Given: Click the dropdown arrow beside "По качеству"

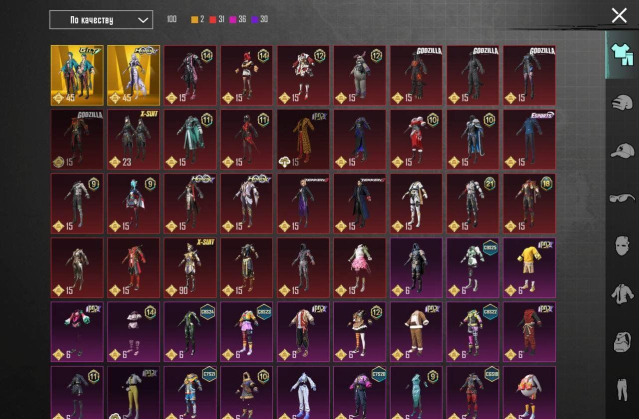Looking at the screenshot, I should click(141, 20).
